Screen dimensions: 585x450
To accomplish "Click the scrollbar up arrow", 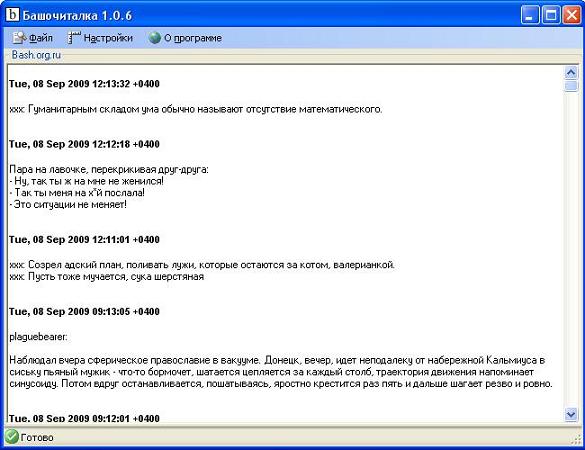I will [x=571, y=72].
